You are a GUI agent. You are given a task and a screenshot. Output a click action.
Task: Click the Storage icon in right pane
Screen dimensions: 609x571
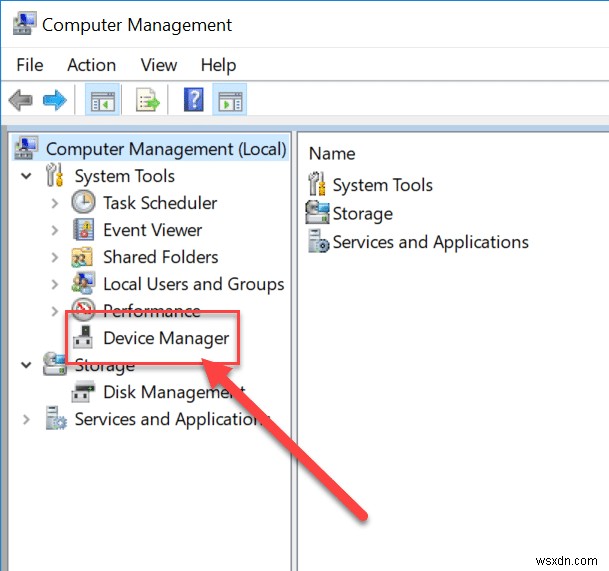tap(318, 213)
